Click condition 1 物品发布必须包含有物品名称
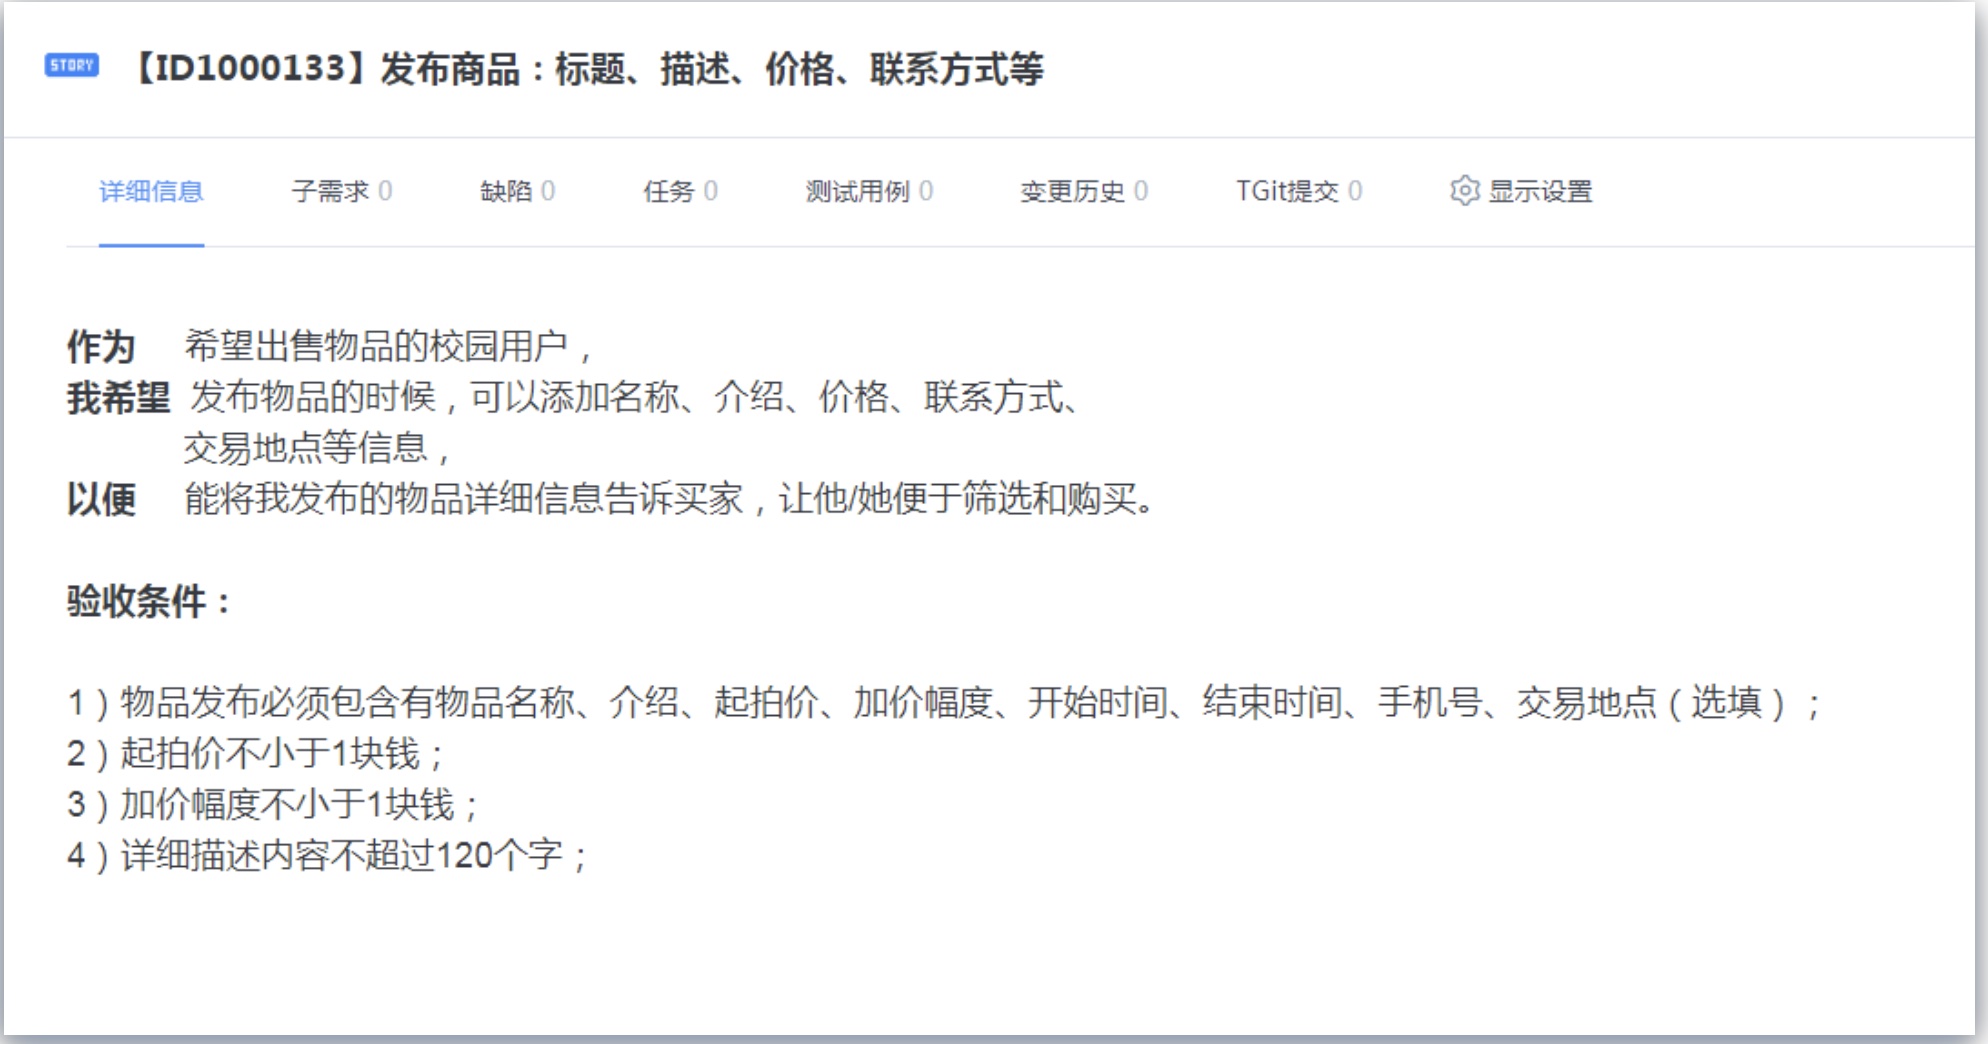Viewport: 1988px width, 1044px height. (945, 703)
